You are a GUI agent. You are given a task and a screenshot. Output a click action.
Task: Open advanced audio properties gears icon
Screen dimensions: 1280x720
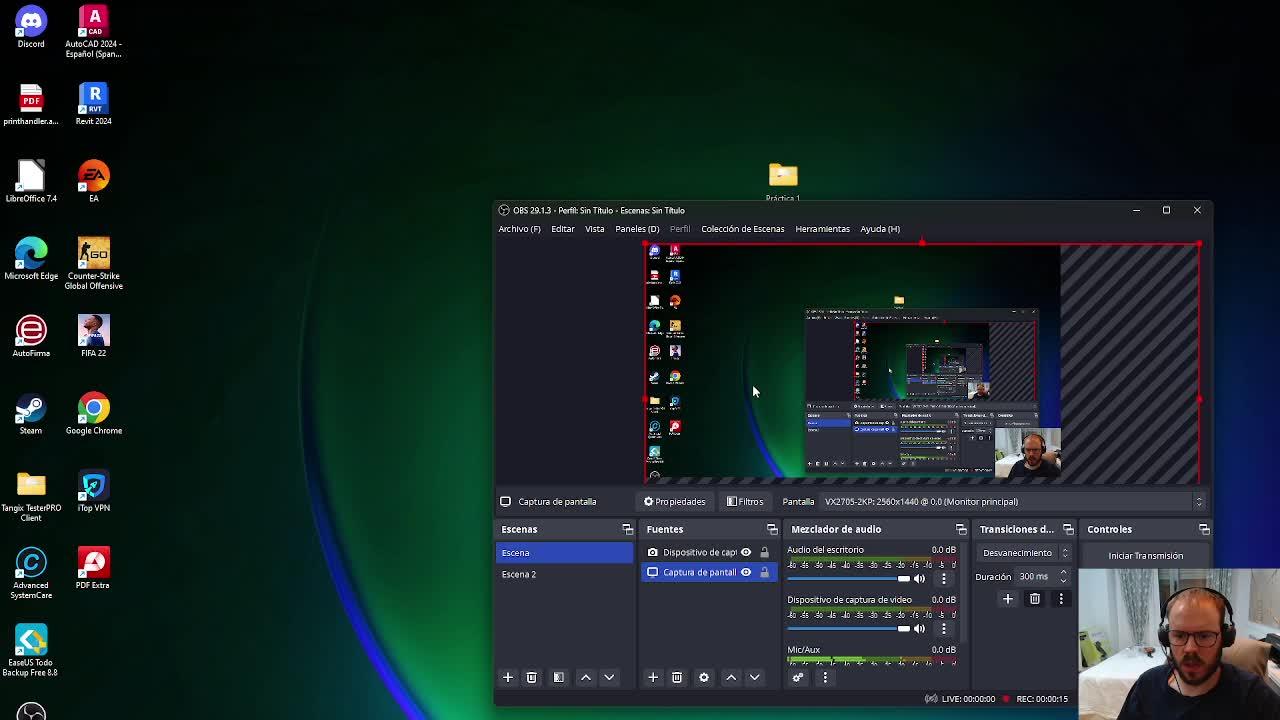[x=798, y=677]
